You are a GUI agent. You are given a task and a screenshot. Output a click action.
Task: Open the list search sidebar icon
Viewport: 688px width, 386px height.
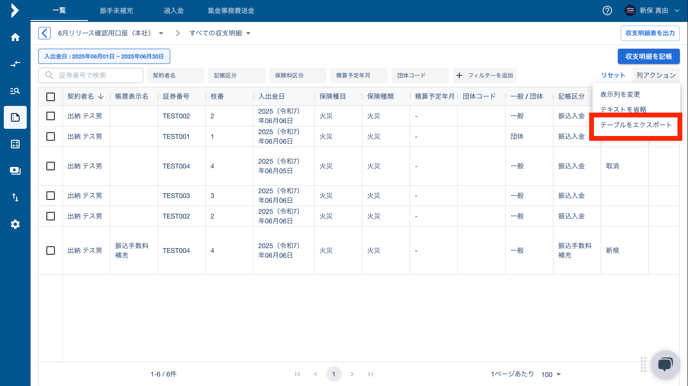click(x=15, y=91)
